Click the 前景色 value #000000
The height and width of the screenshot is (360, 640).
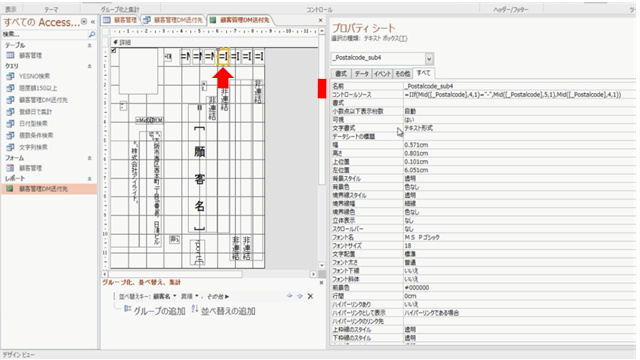click(x=519, y=288)
